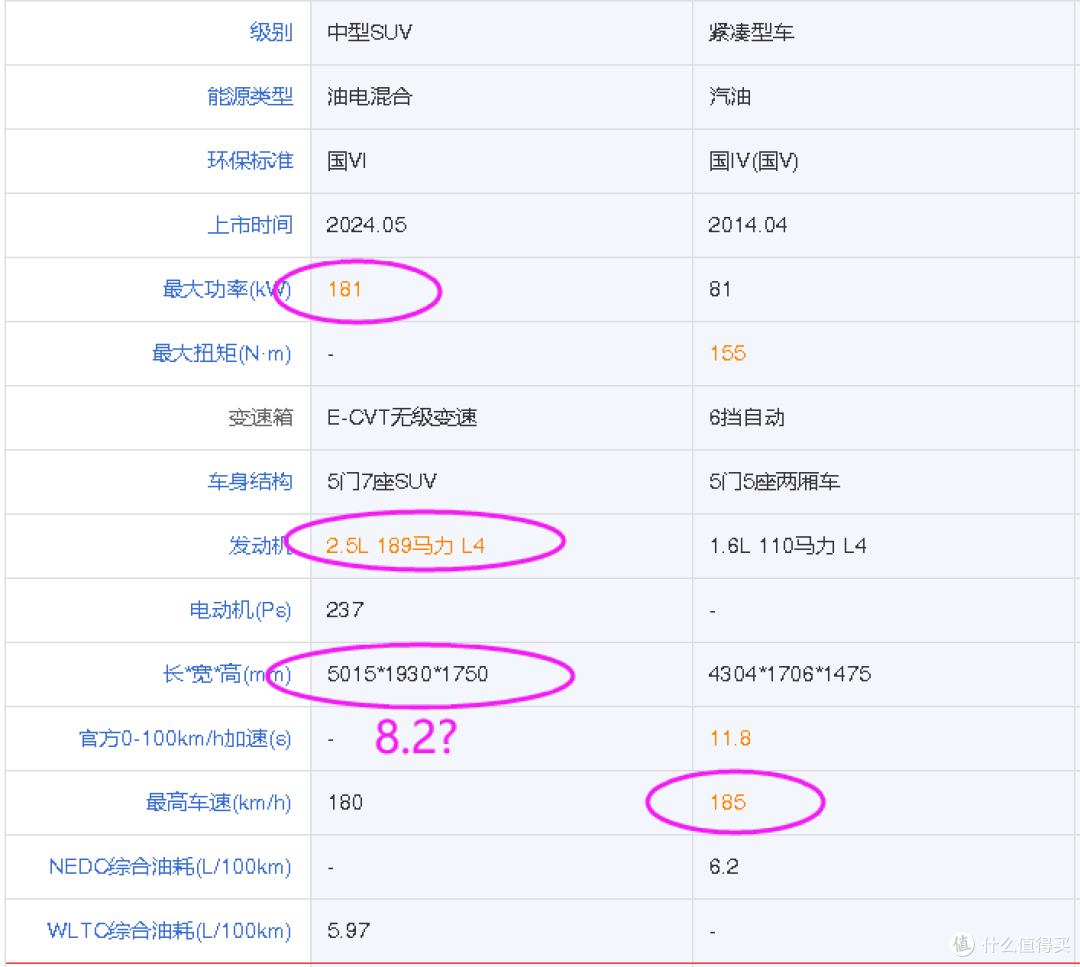Viewport: 1080px width, 967px height.
Task: Click the 2014.04 launch date
Action: coord(748,225)
